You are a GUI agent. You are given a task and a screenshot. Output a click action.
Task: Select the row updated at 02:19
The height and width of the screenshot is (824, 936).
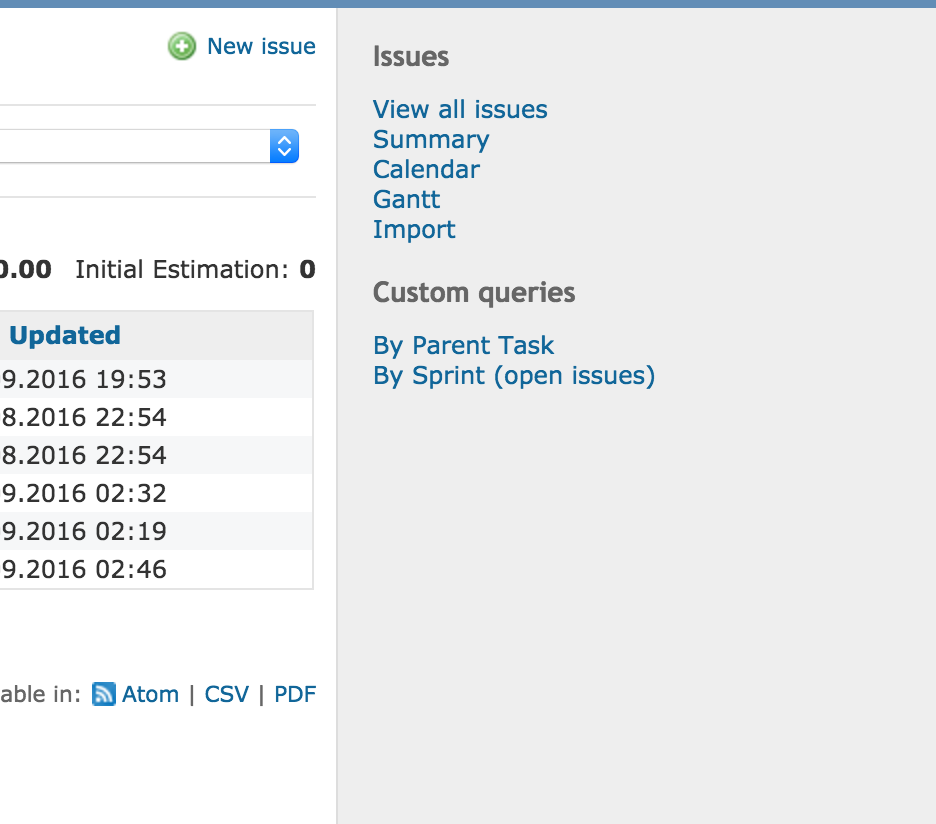point(156,531)
